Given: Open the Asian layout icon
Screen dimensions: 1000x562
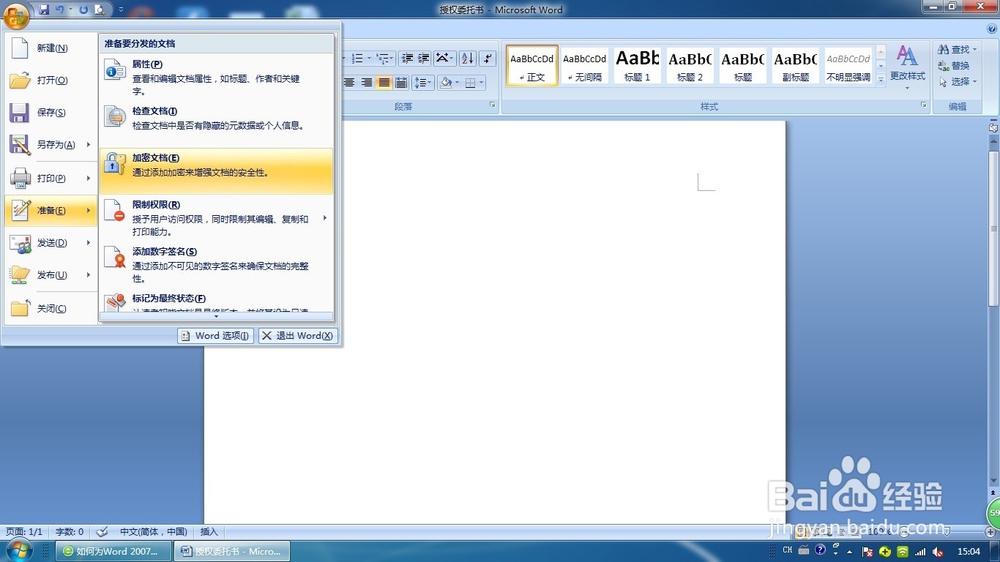Looking at the screenshot, I should click(444, 59).
